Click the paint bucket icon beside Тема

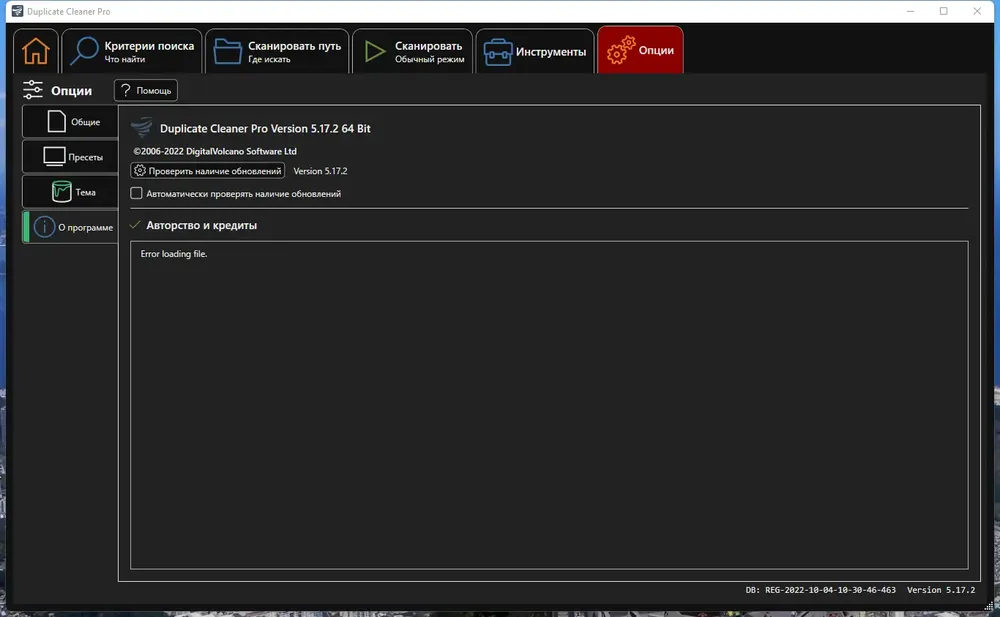tap(61, 191)
